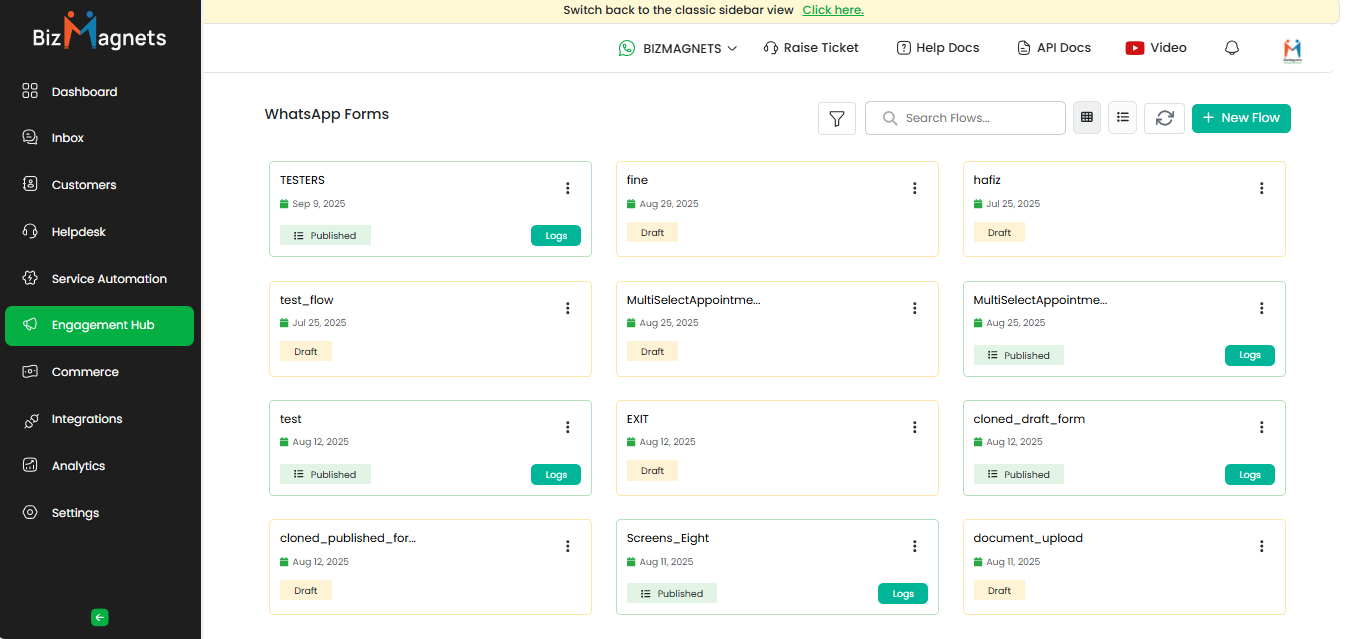Open options menu for document_upload form
Image resolution: width=1345 pixels, height=639 pixels.
[x=1261, y=546]
